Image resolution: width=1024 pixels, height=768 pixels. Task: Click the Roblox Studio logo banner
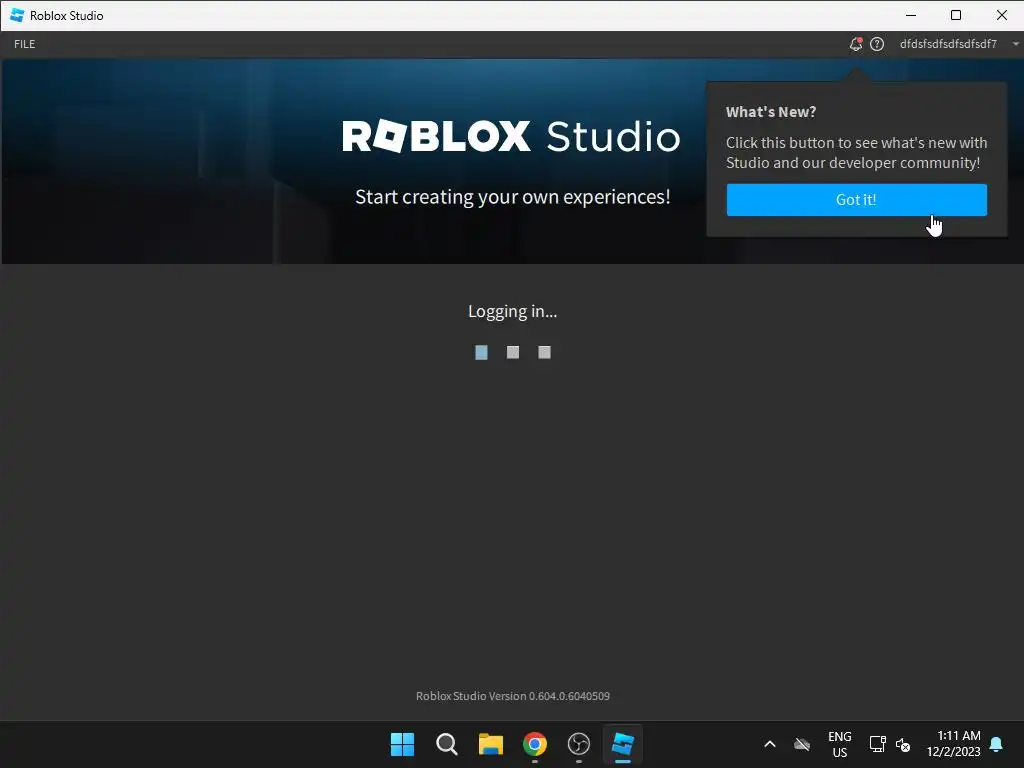coord(511,136)
